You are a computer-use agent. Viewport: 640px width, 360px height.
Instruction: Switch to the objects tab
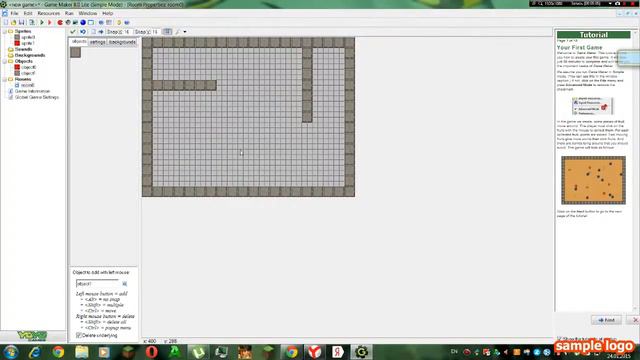(x=79, y=42)
